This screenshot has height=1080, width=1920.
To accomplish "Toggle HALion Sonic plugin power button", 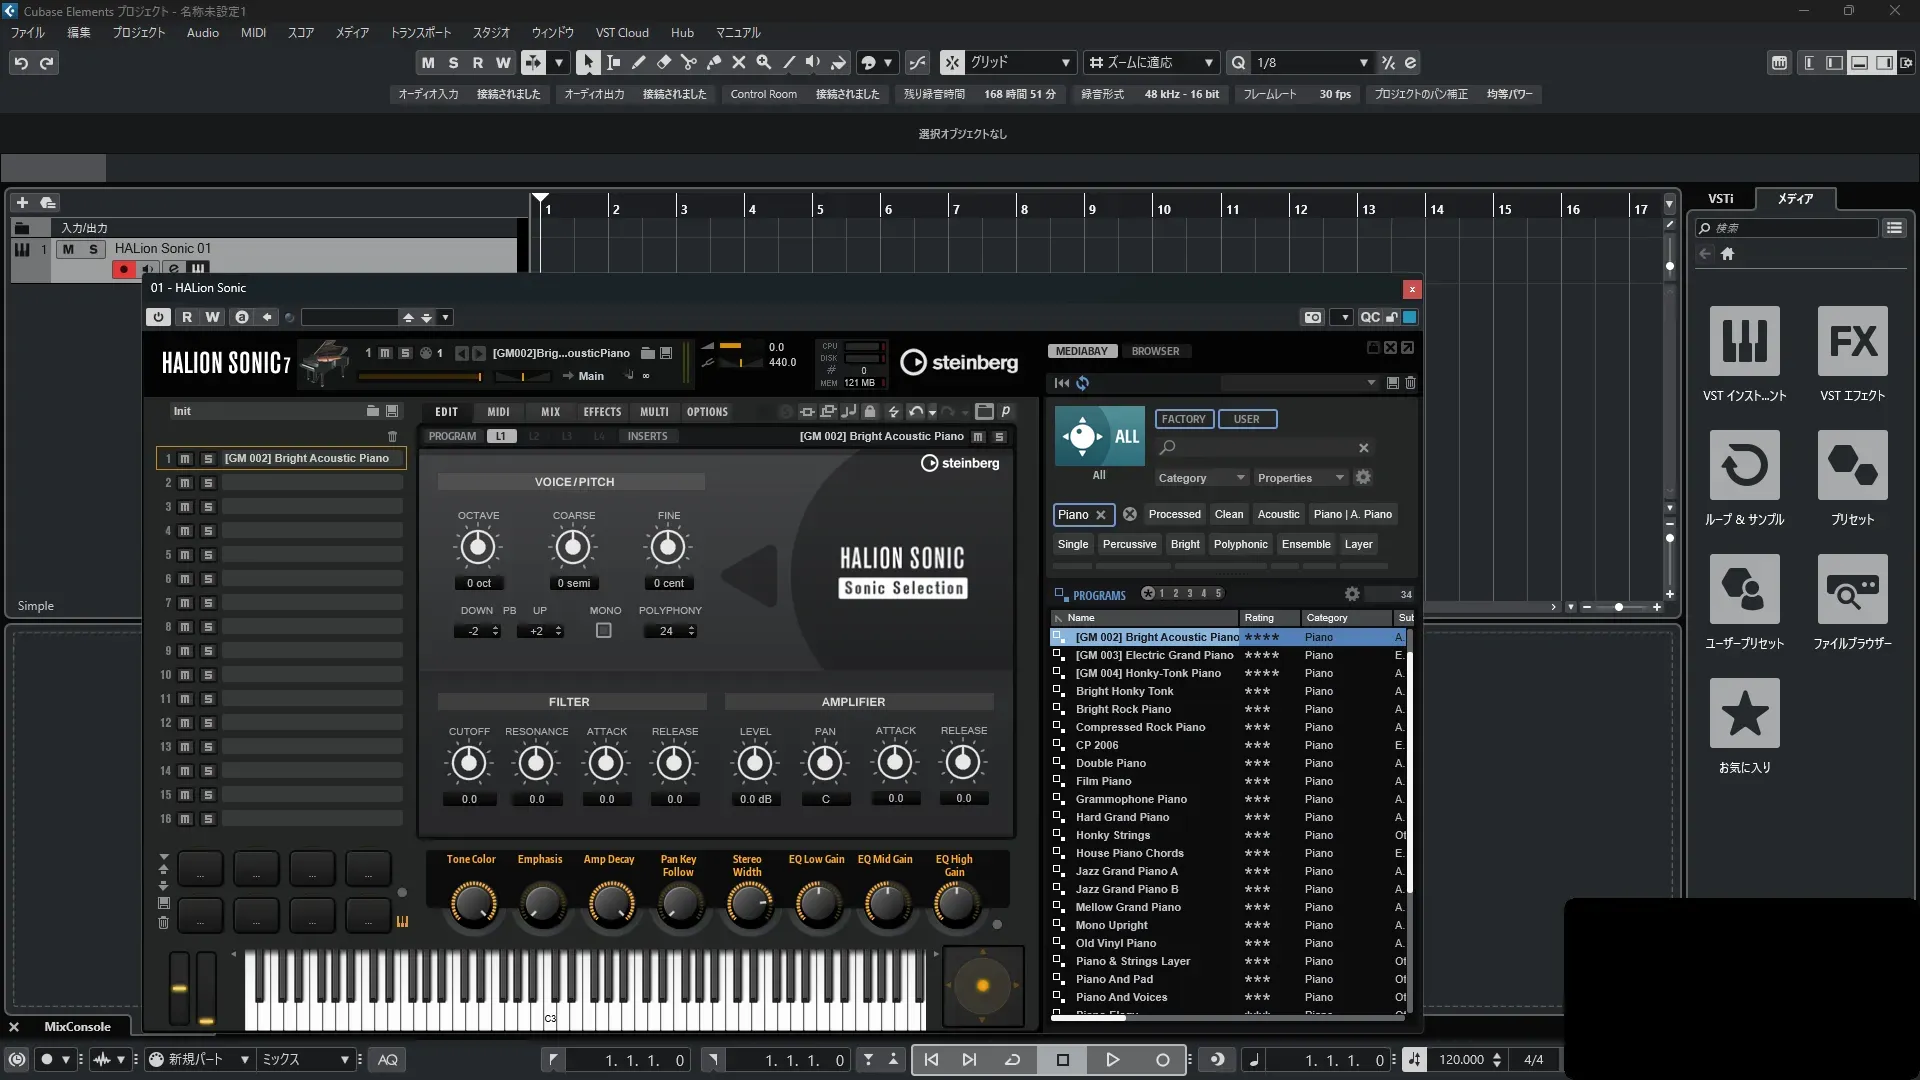I will (158, 317).
